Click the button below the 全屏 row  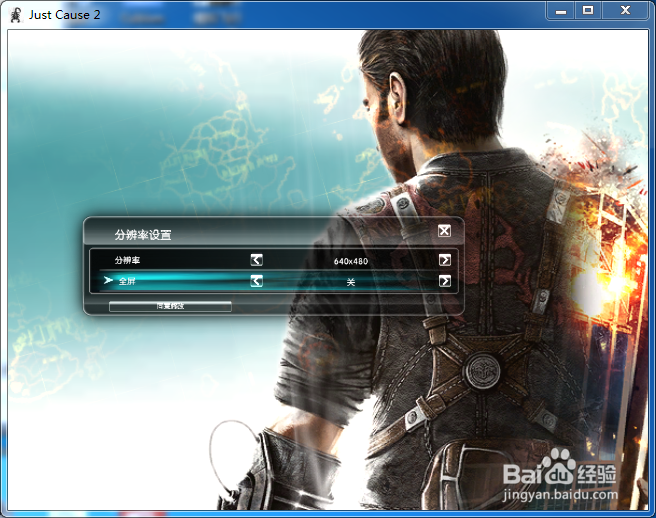170,306
